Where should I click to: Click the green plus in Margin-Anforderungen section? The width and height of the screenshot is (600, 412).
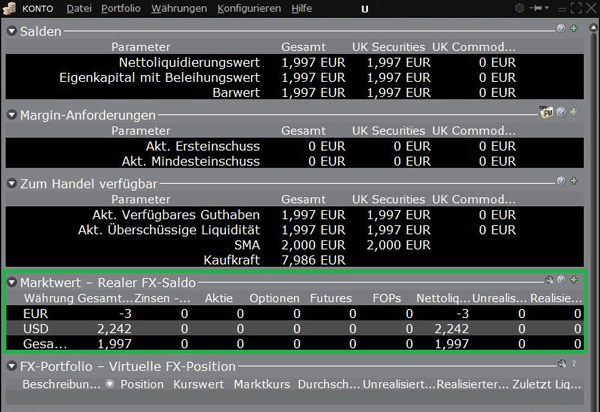(x=574, y=112)
